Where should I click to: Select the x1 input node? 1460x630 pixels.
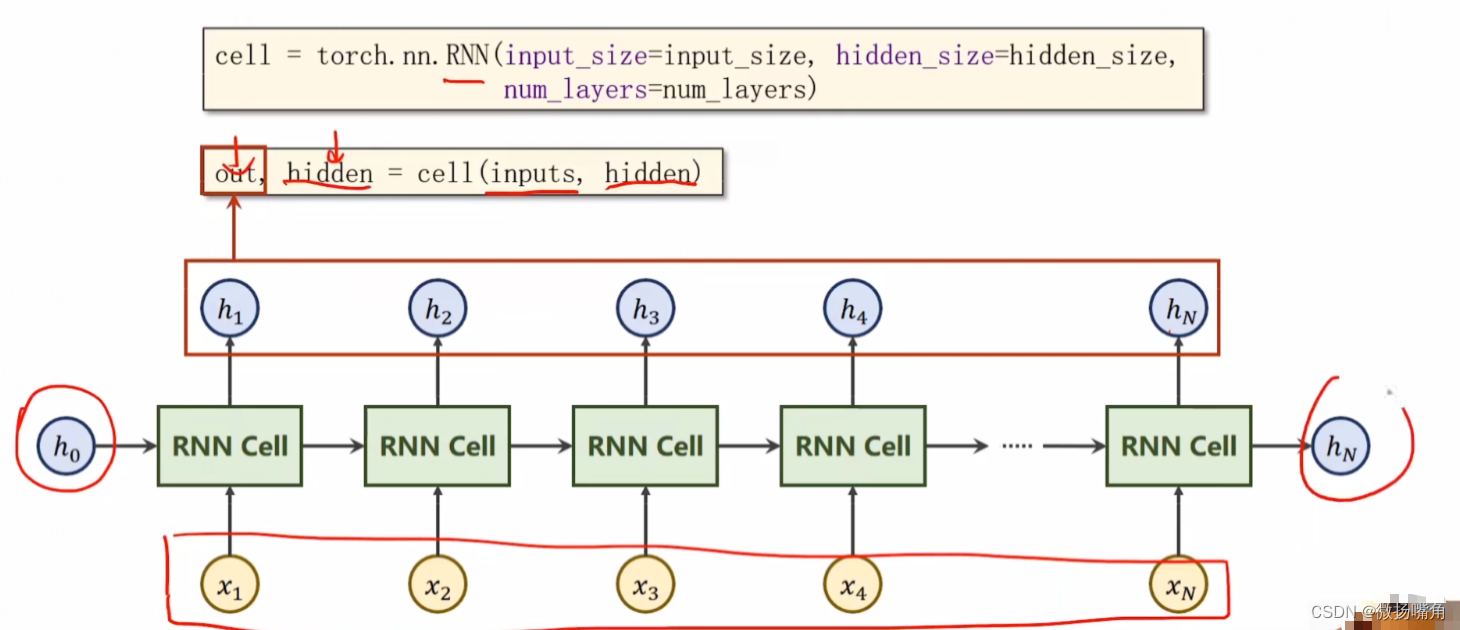click(230, 585)
